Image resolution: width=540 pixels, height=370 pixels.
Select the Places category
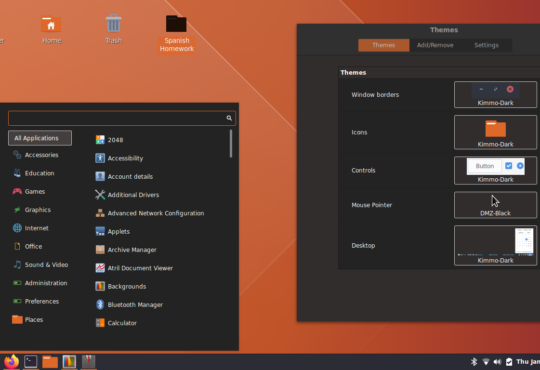coord(28,319)
